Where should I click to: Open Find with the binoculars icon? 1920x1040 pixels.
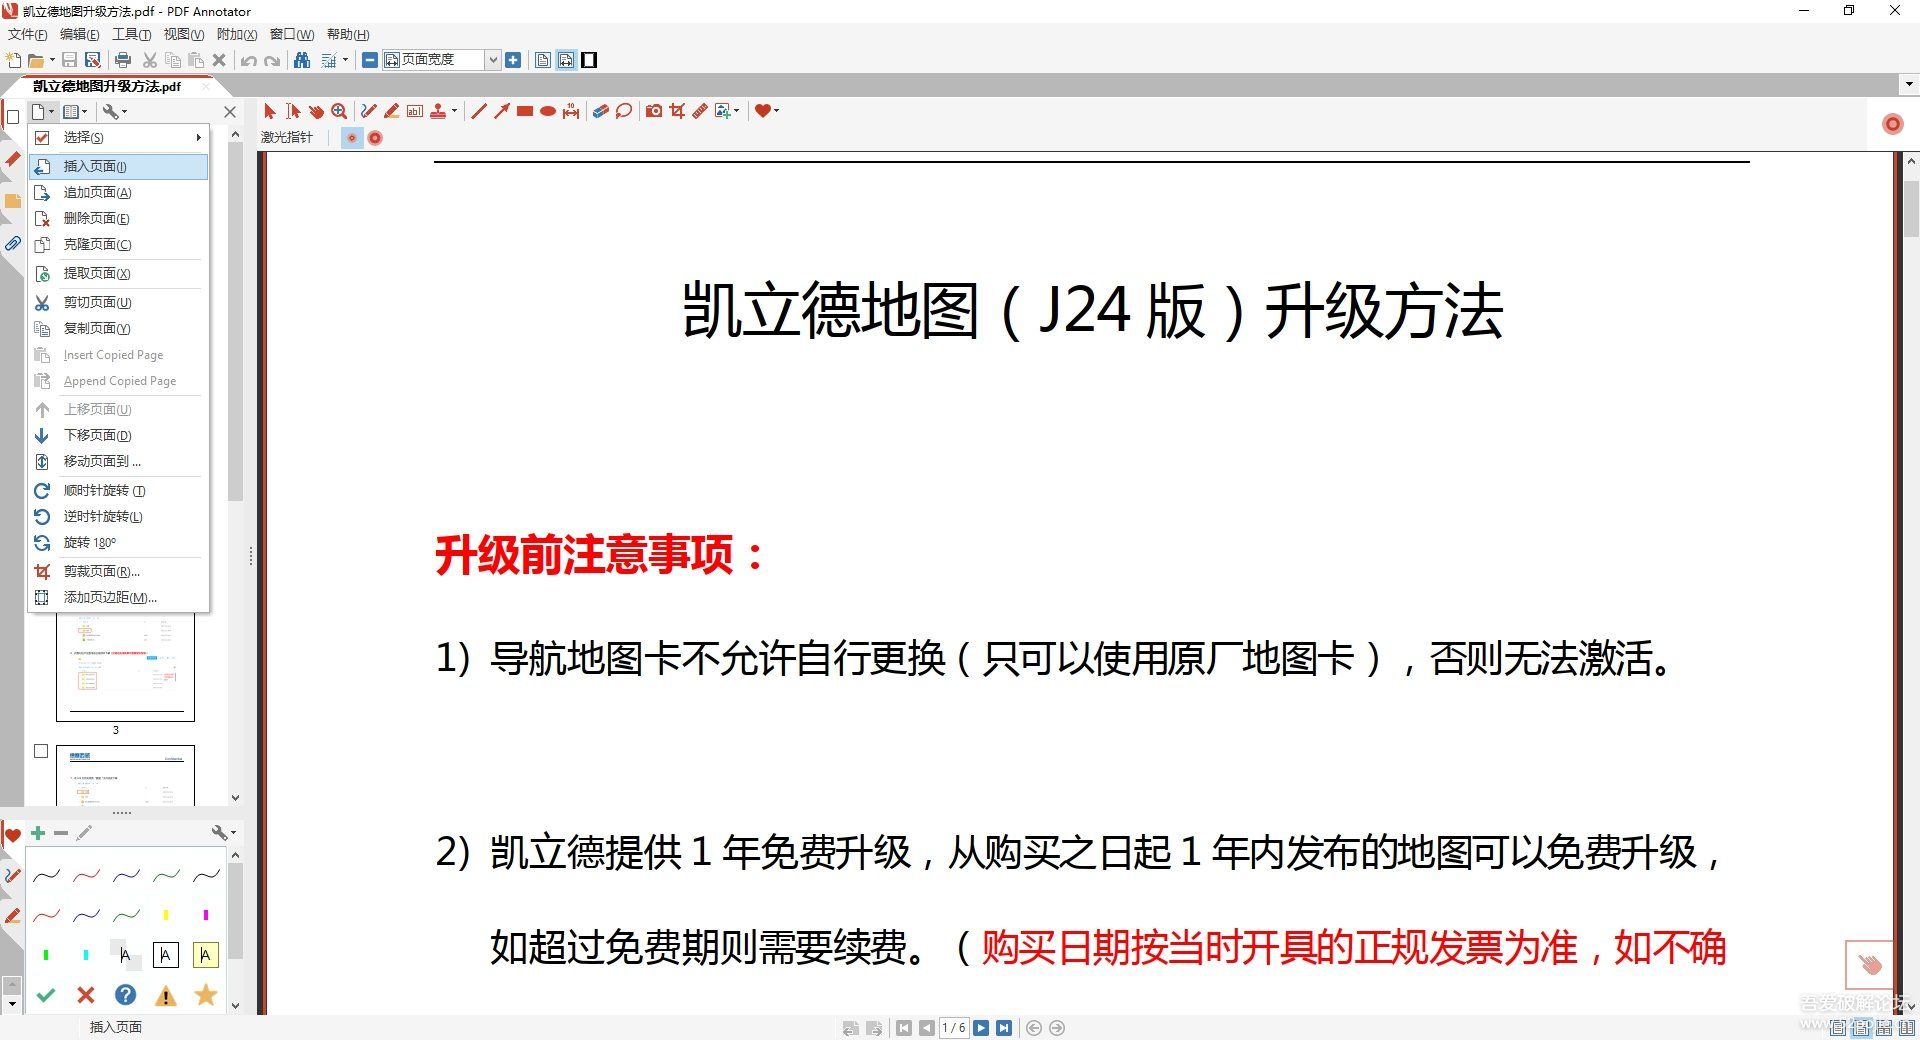[302, 60]
